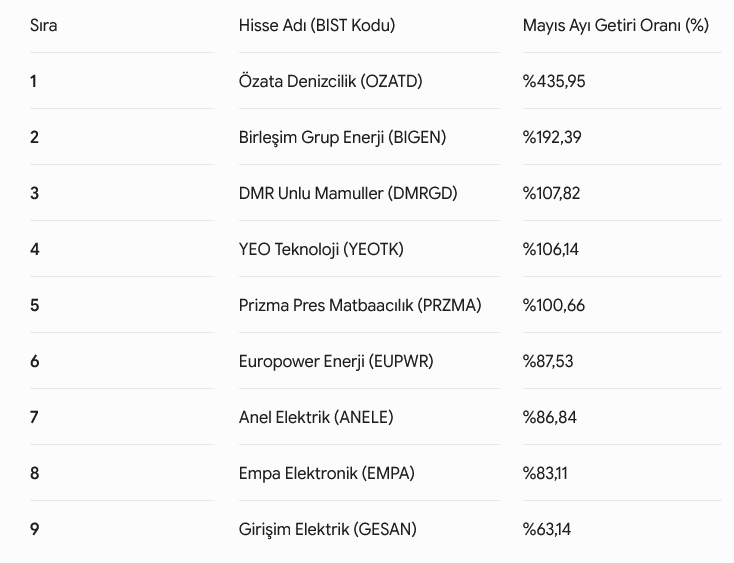Screen dimensions: 734x563
Task: Click the %107,82 percentage cell
Action: (x=551, y=193)
